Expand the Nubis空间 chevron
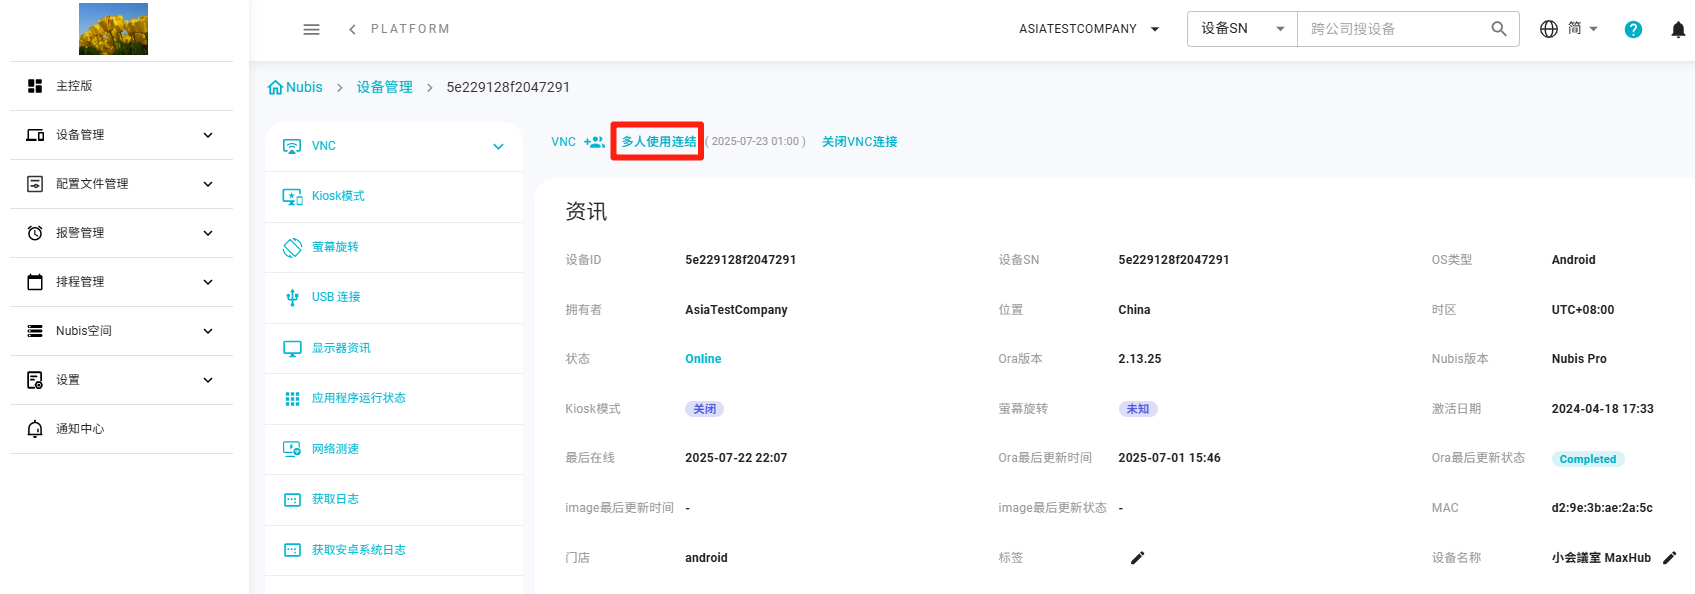Image resolution: width=1695 pixels, height=594 pixels. click(208, 331)
